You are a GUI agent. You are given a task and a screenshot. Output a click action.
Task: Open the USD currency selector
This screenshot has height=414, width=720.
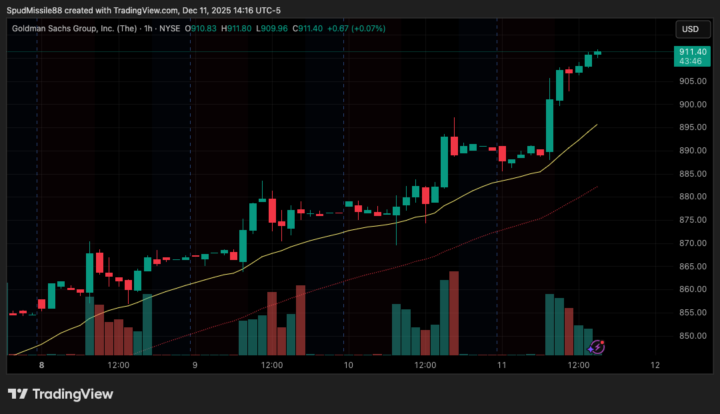pyautogui.click(x=692, y=29)
